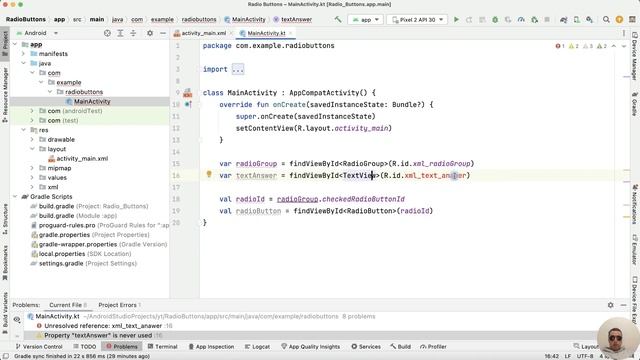Toggle the Bookmarks side tab
Viewport: 640px width, 360px height.
coord(5,263)
